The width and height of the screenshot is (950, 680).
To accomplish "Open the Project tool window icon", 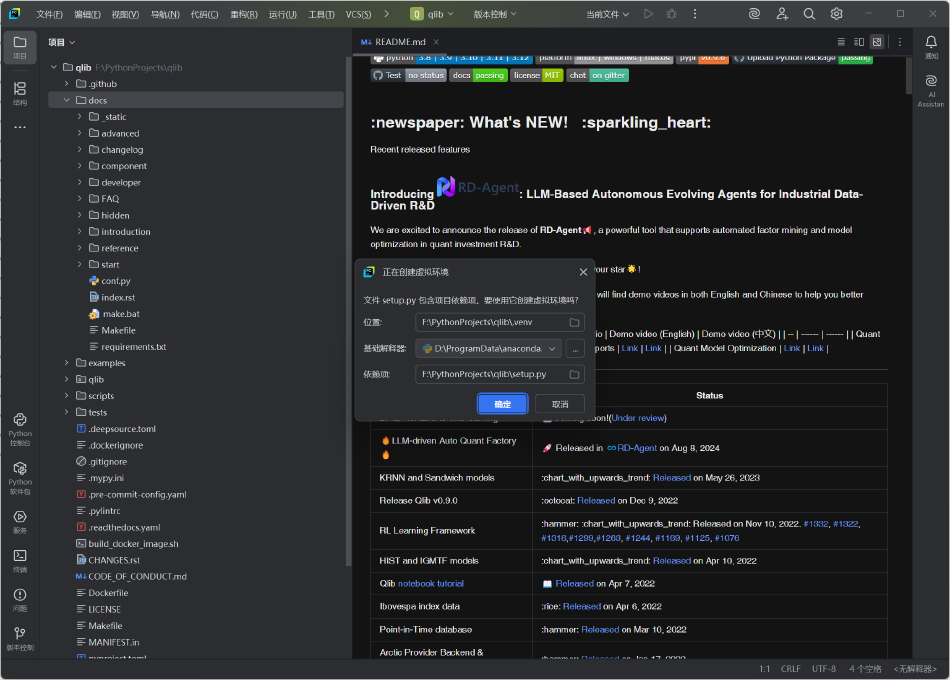I will pyautogui.click(x=20, y=47).
